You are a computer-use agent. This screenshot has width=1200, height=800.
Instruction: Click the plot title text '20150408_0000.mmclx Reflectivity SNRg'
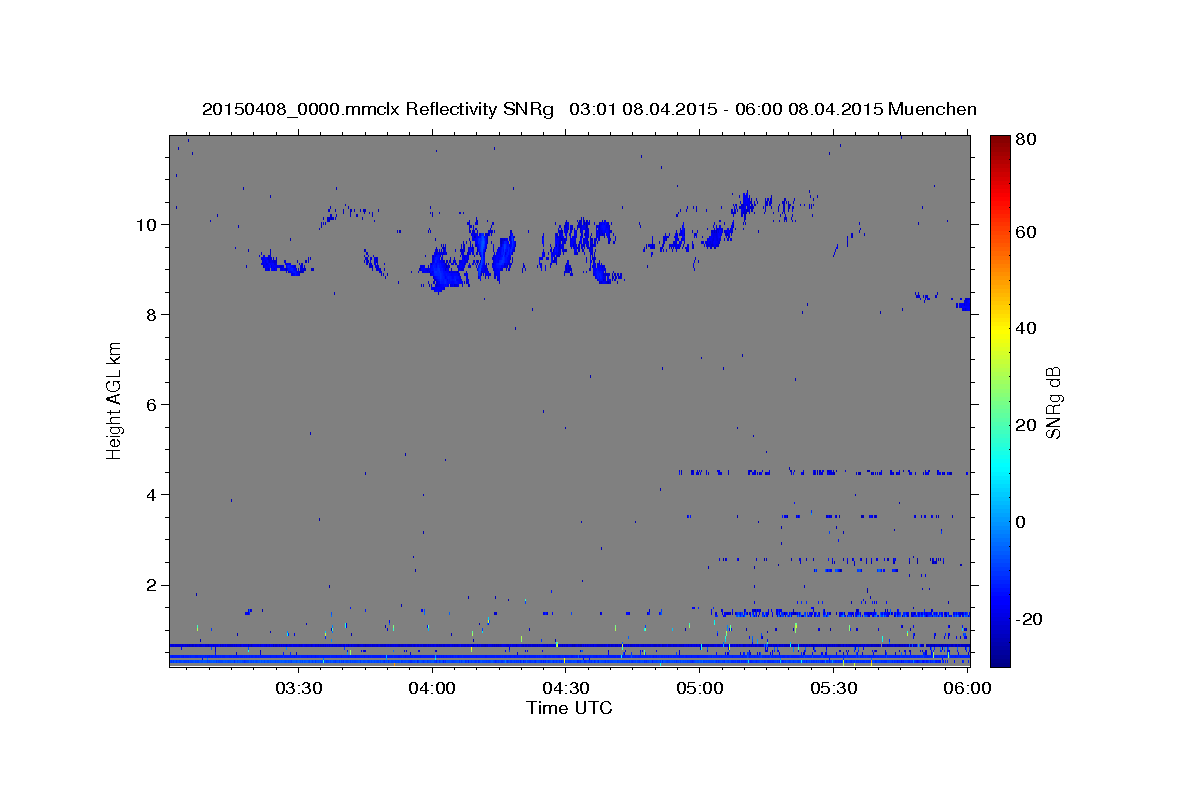[x=378, y=109]
